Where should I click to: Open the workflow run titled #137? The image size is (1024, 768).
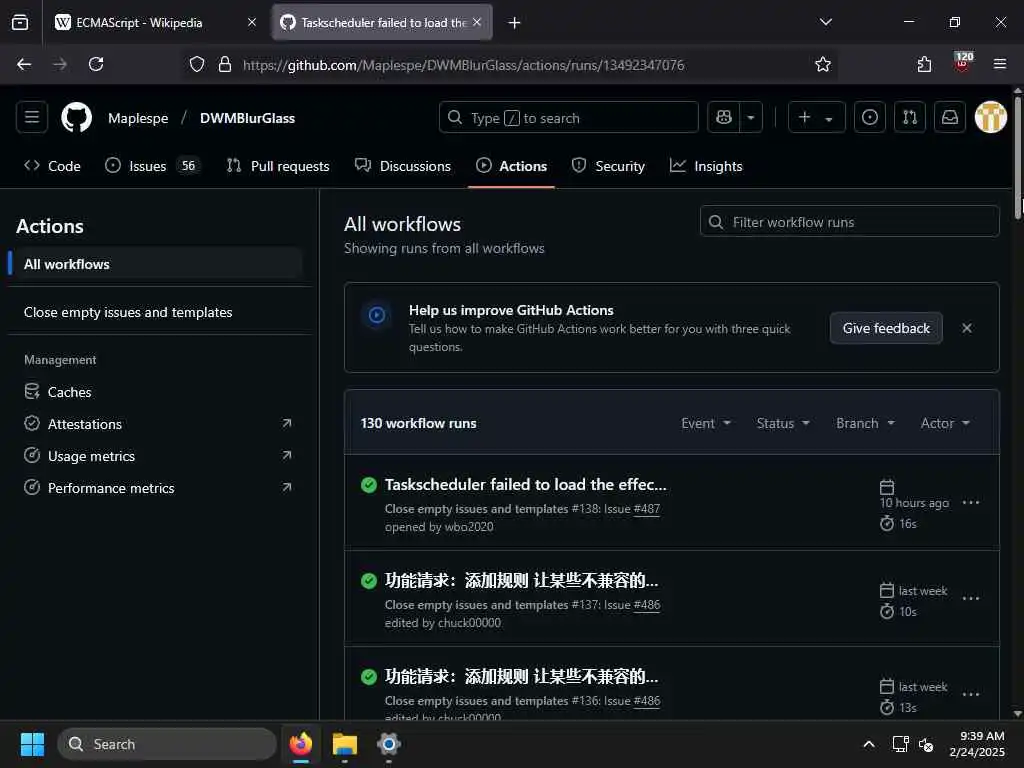click(x=521, y=581)
